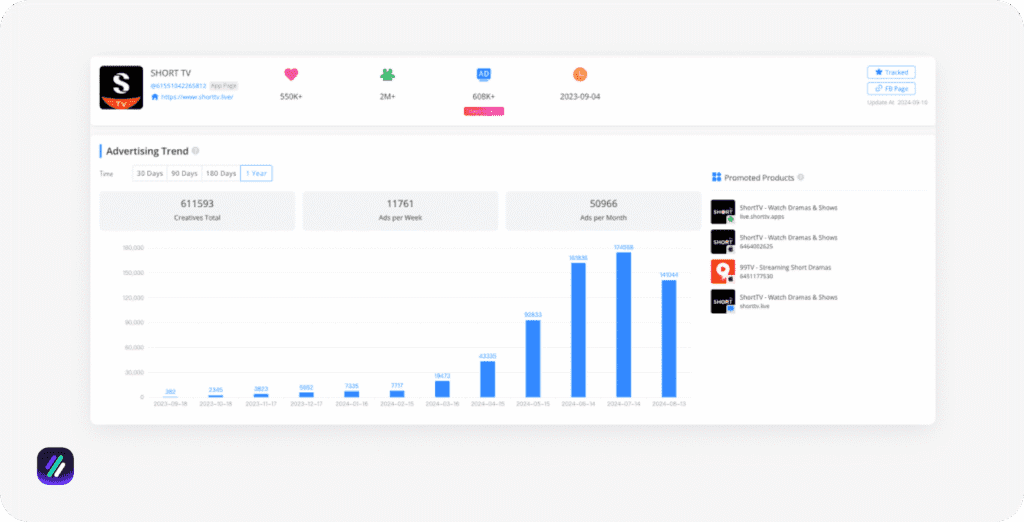Click the blue AD creatives icon
The width and height of the screenshot is (1024, 522).
pos(483,74)
